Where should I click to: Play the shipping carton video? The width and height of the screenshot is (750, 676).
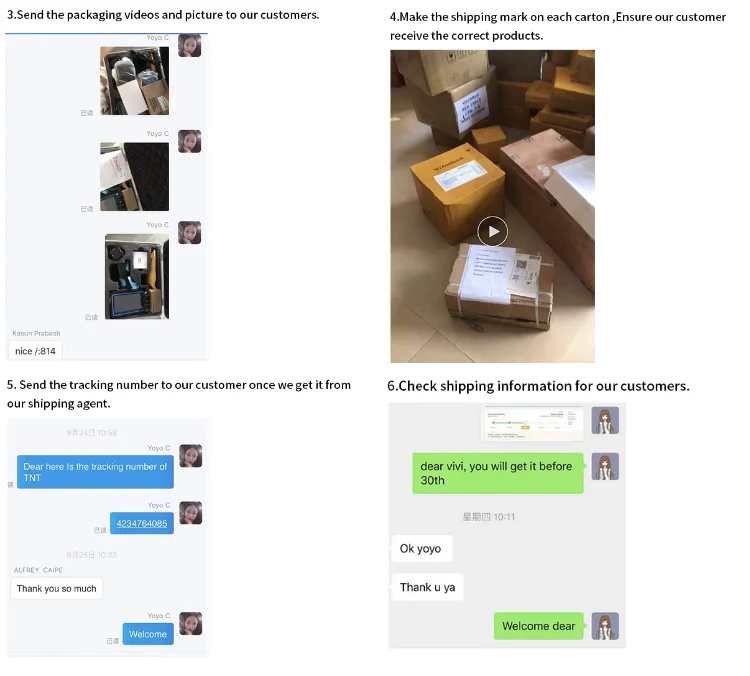(x=492, y=232)
